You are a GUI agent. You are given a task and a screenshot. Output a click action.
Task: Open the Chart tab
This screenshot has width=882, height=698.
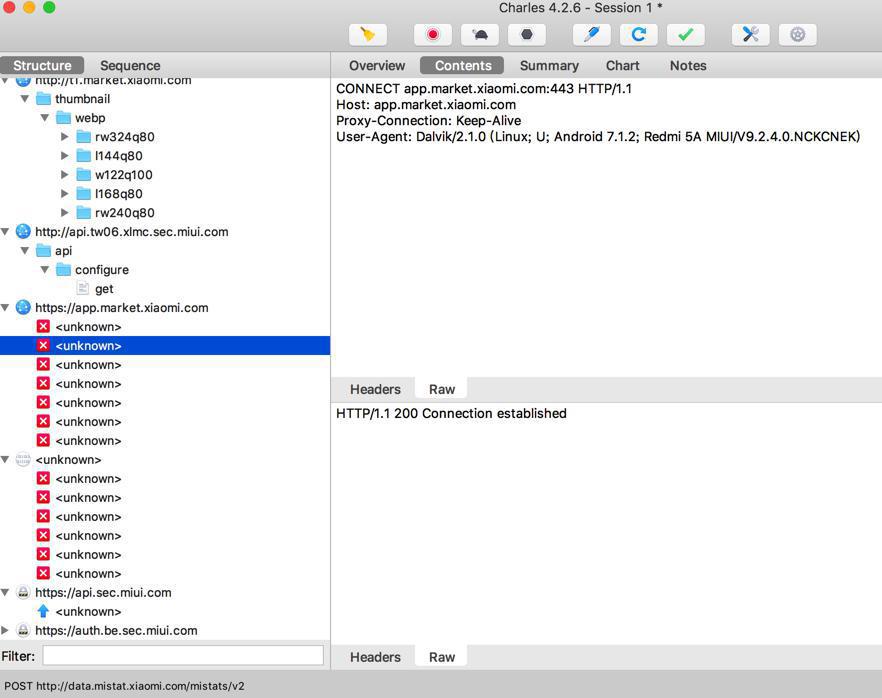coord(623,65)
